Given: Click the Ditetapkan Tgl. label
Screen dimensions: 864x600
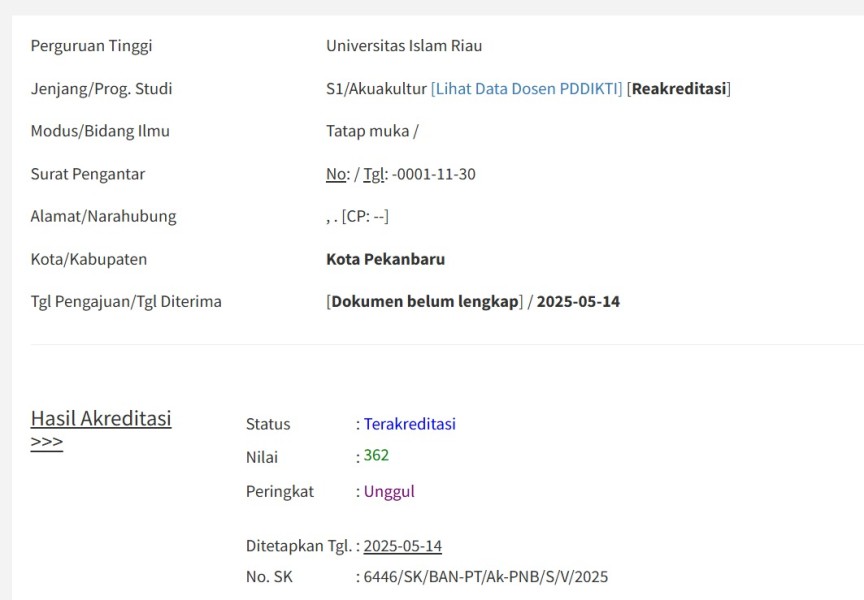Looking at the screenshot, I should point(299,546).
